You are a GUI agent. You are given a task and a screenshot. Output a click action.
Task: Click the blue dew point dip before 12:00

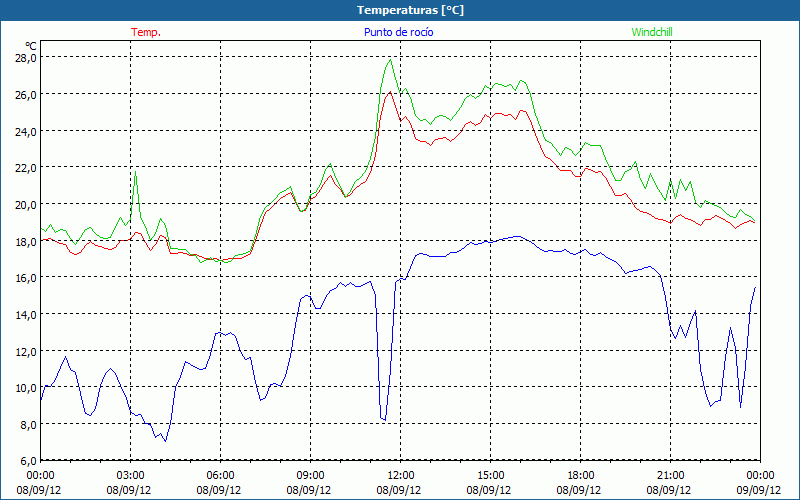tap(383, 419)
